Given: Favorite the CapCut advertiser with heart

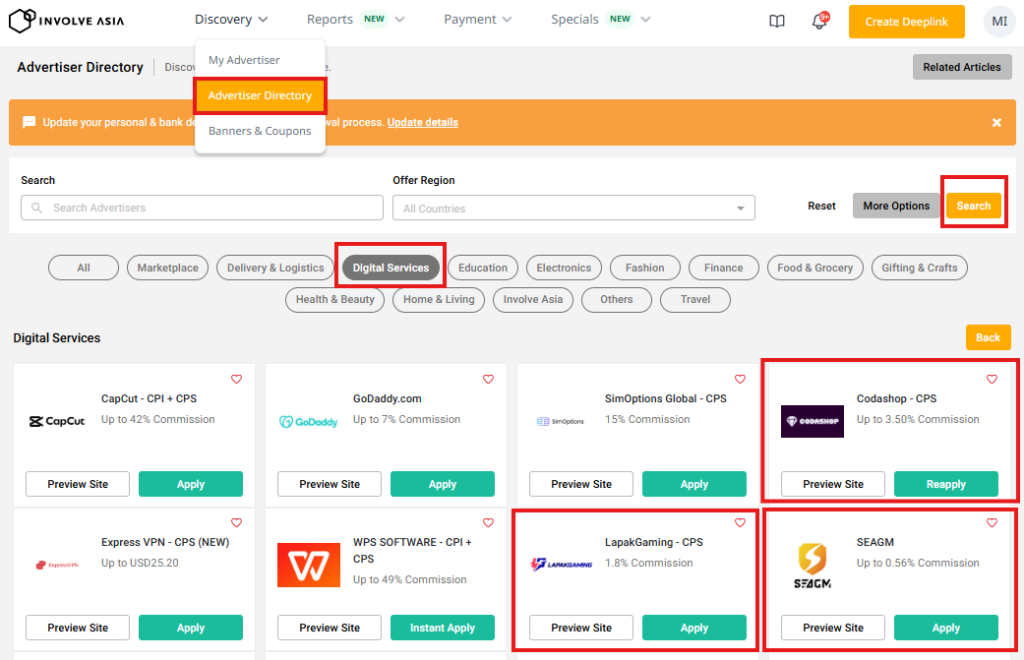Looking at the screenshot, I should (x=236, y=379).
